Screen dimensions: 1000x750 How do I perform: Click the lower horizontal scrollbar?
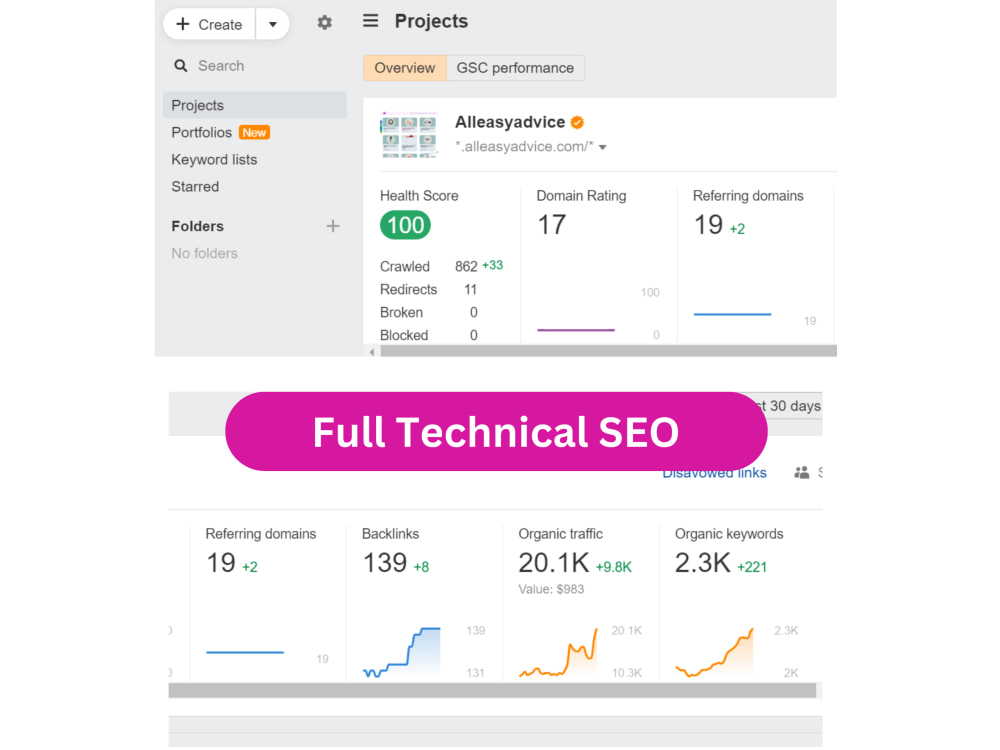(492, 690)
